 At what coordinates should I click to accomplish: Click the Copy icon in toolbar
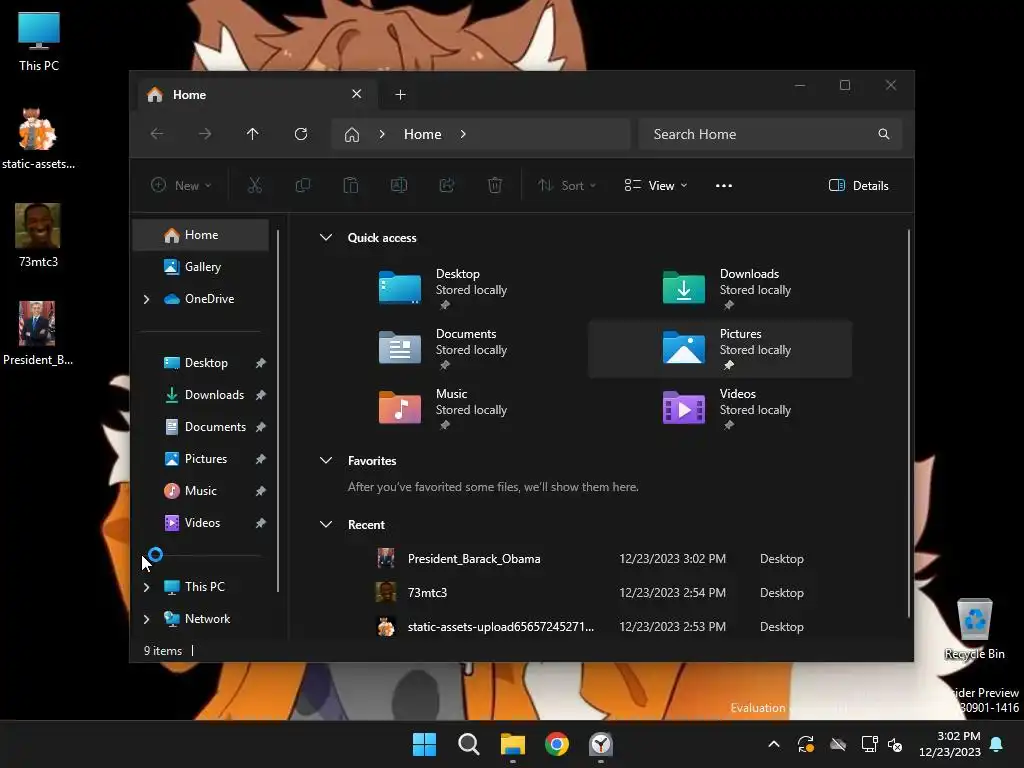[302, 185]
